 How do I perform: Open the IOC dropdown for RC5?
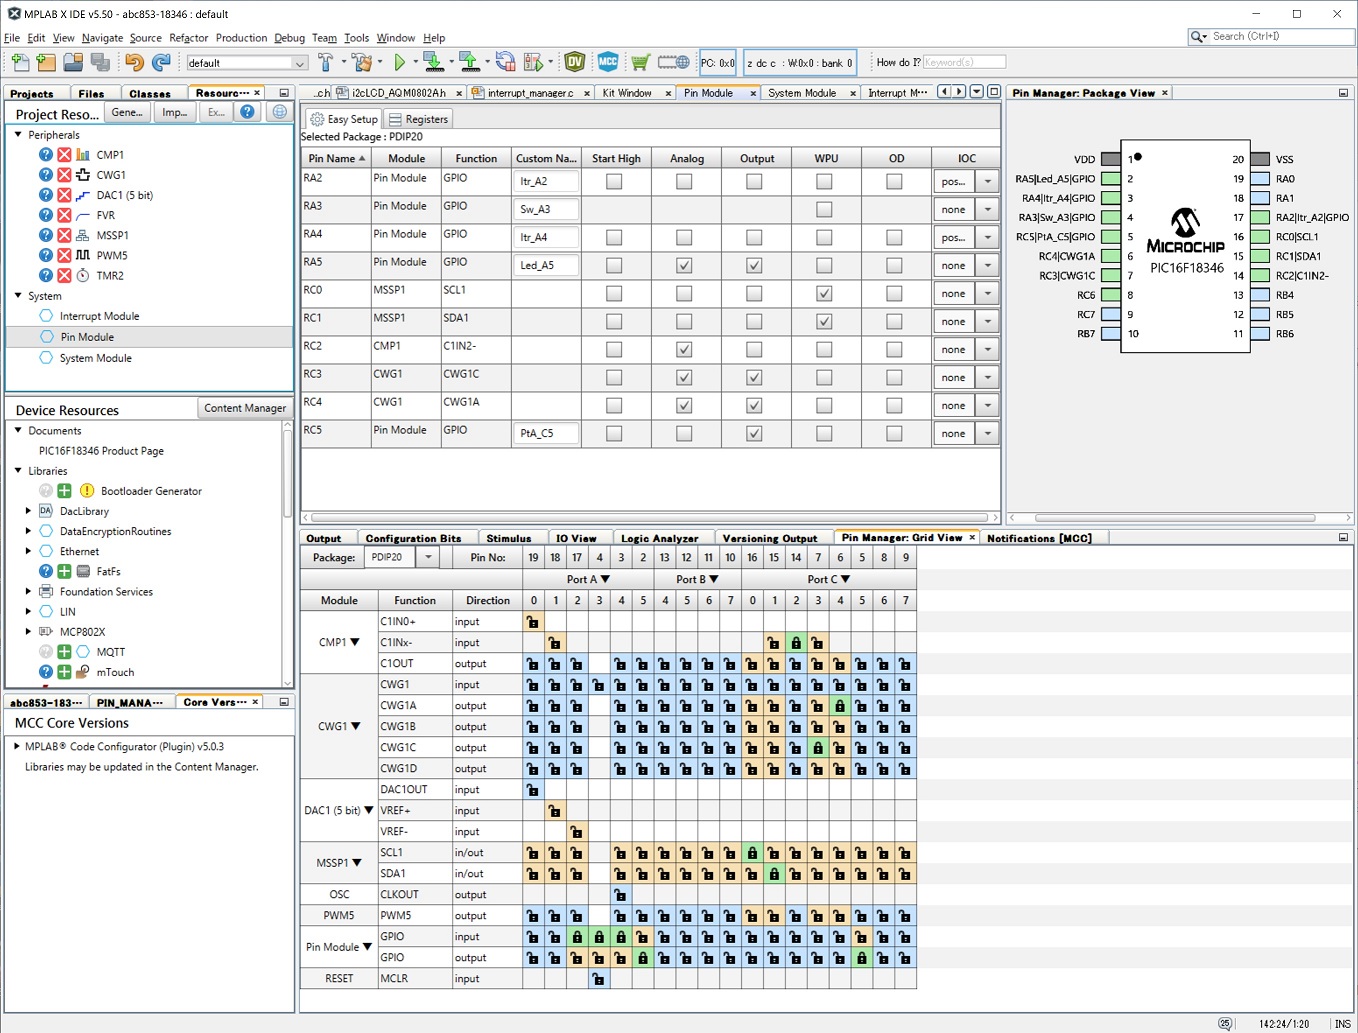tap(987, 434)
